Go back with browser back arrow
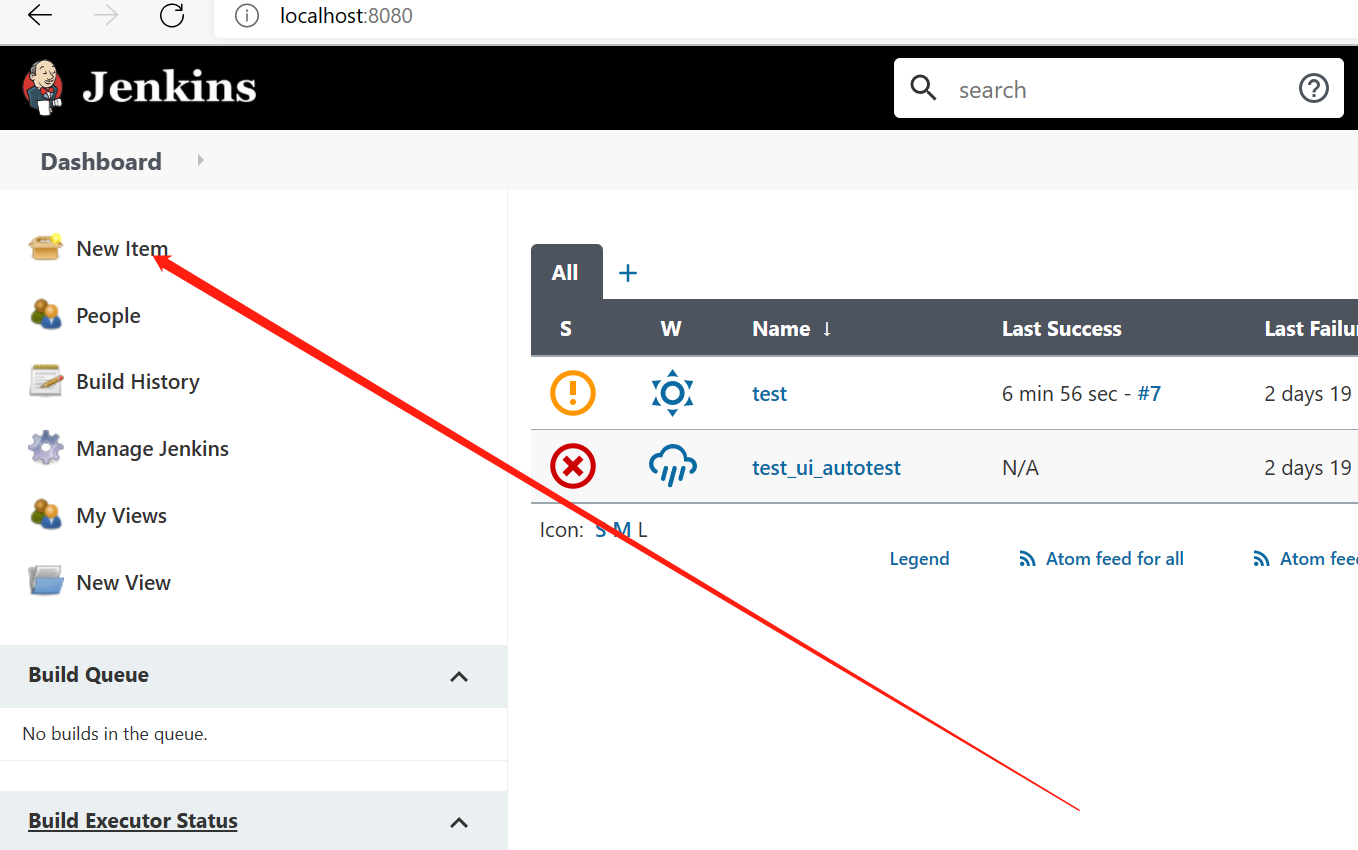 [40, 16]
